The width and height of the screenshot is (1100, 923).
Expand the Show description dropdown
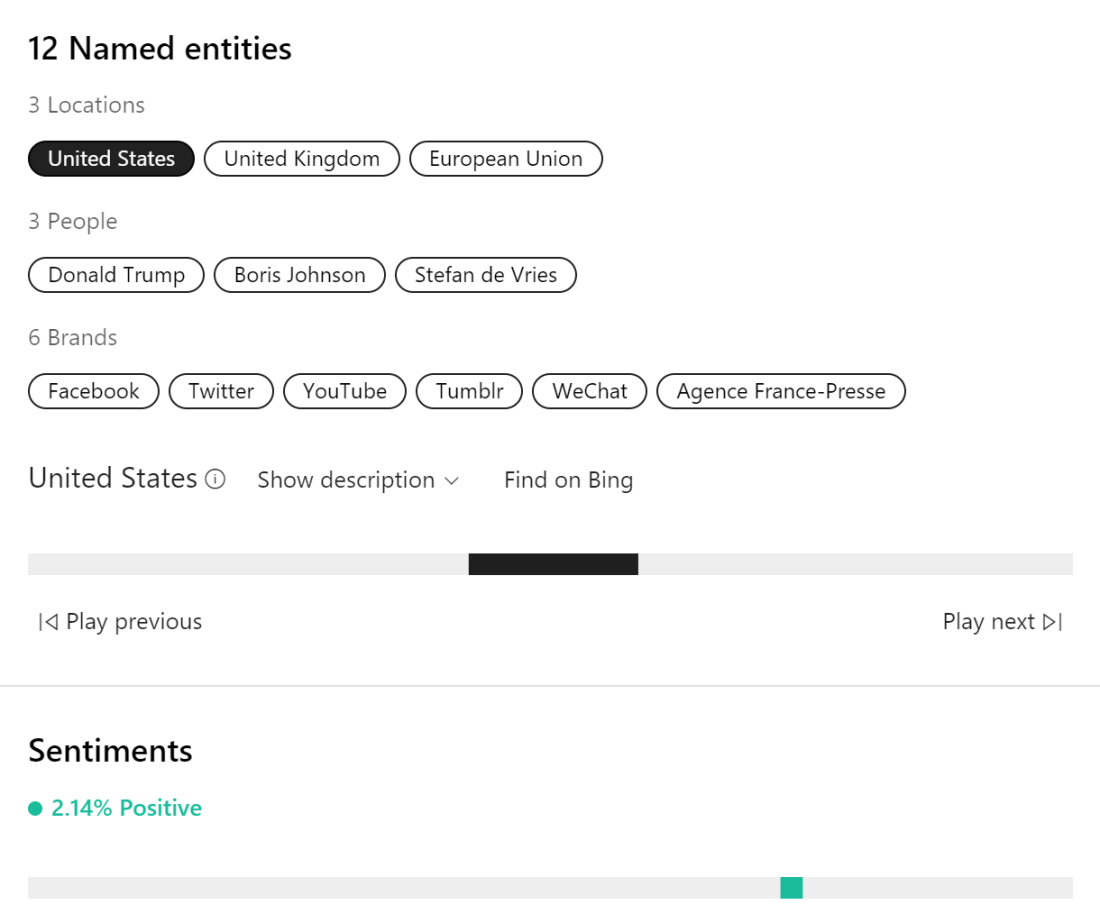pyautogui.click(x=358, y=480)
